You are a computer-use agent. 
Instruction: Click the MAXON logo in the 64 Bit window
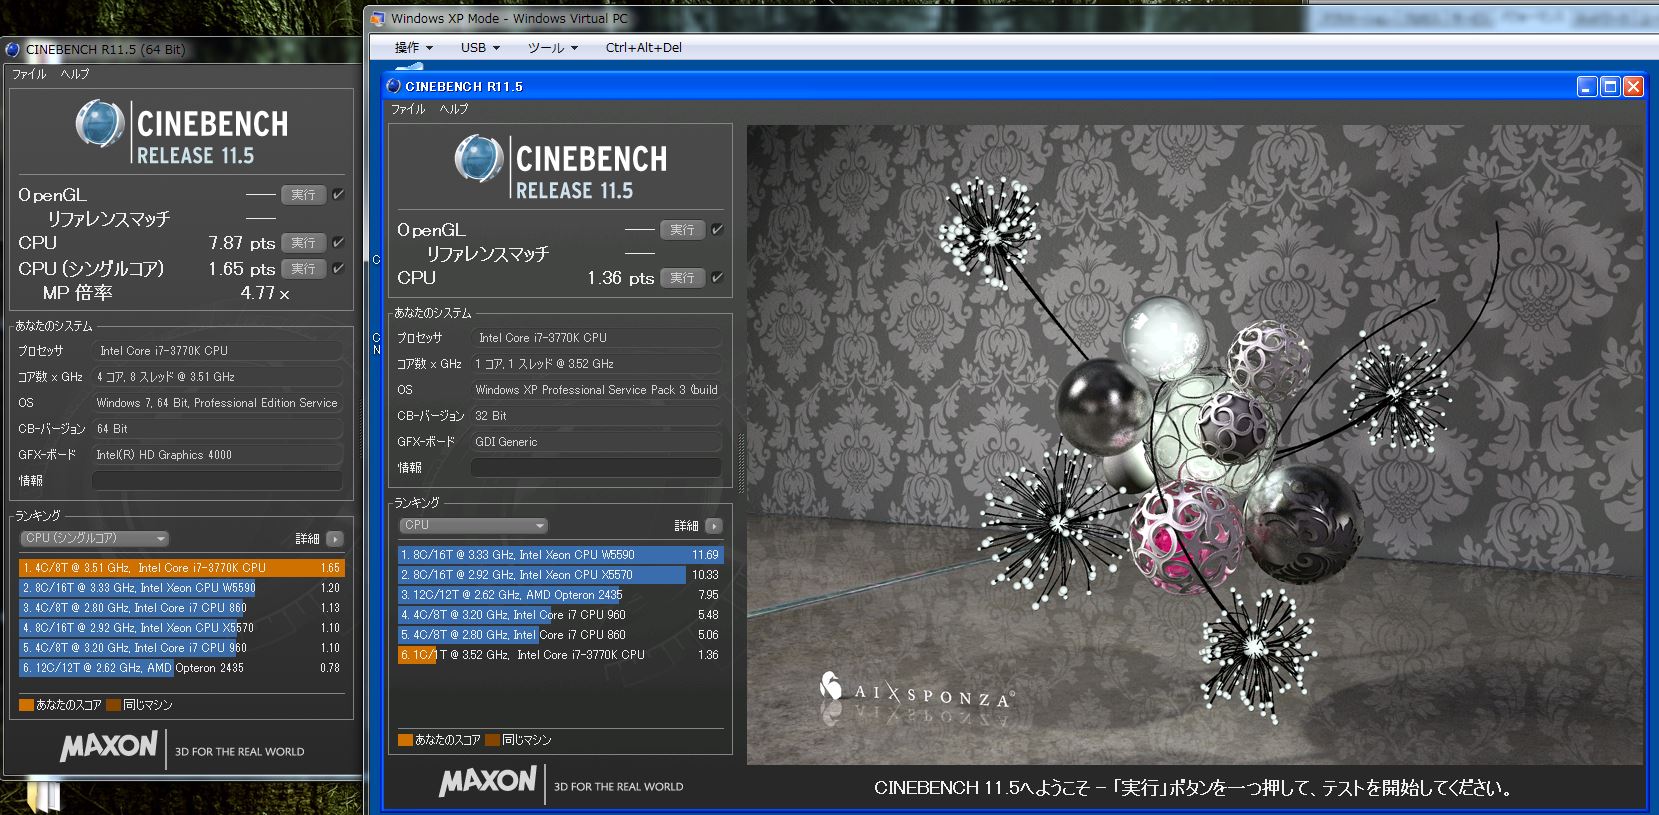pos(109,747)
